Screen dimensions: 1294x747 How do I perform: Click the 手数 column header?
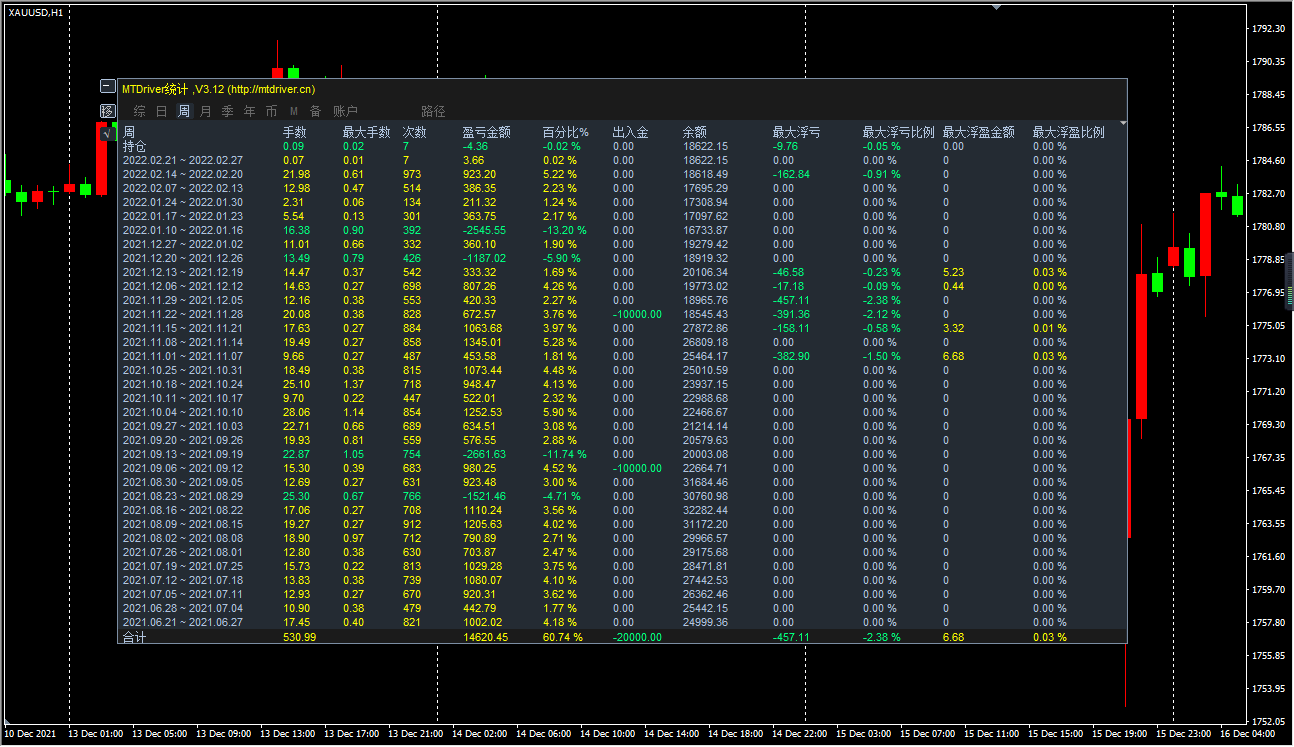pos(294,132)
